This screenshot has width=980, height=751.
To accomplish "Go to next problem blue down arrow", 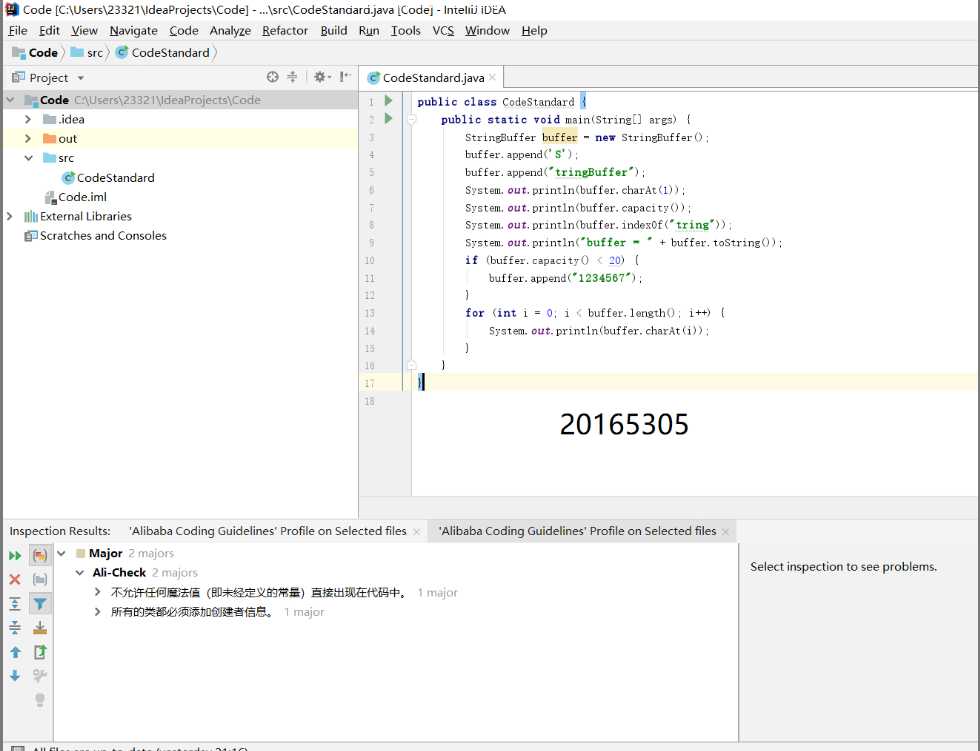I will coord(15,675).
